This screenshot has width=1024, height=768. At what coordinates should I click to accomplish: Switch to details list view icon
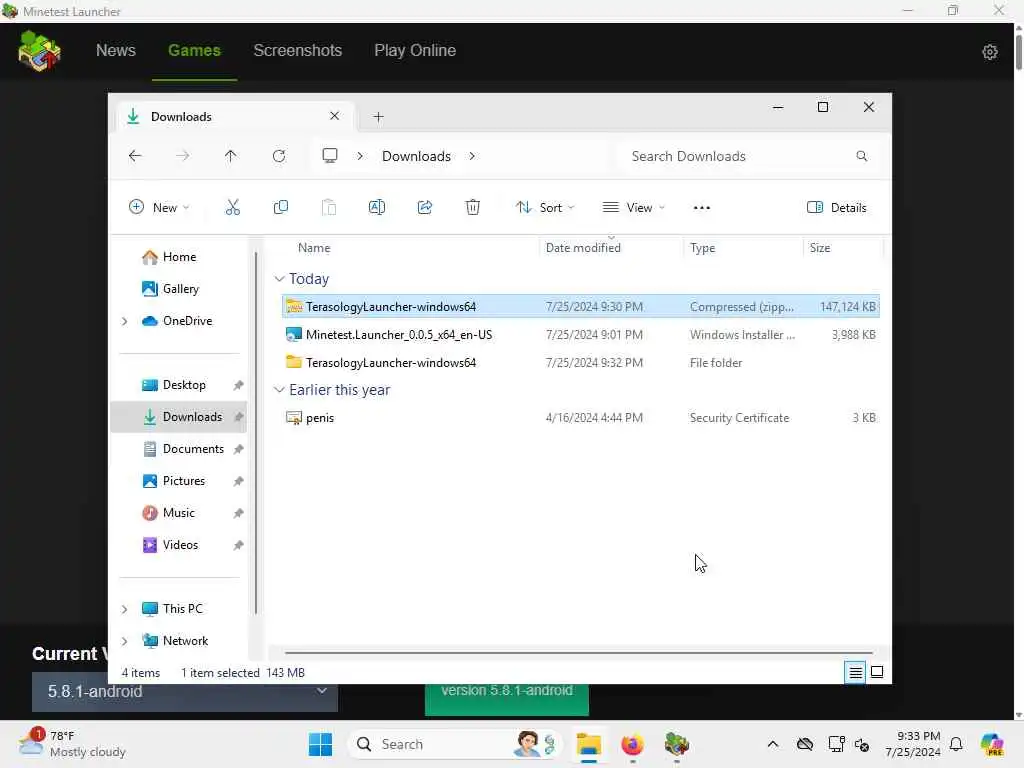coord(855,672)
